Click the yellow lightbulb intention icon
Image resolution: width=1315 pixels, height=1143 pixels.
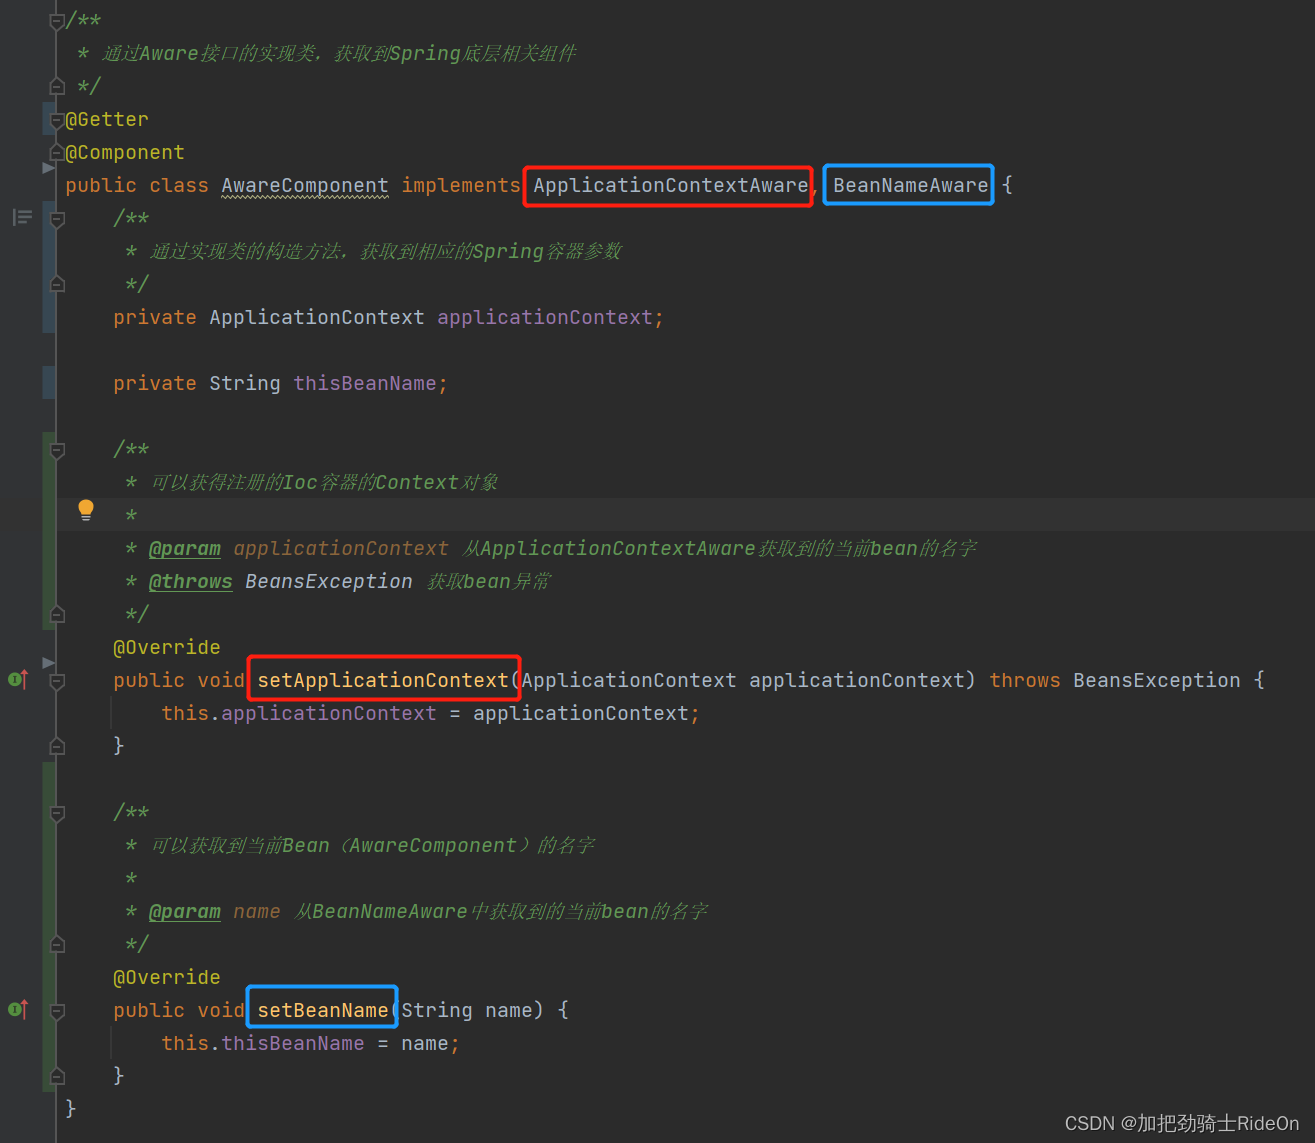tap(86, 510)
